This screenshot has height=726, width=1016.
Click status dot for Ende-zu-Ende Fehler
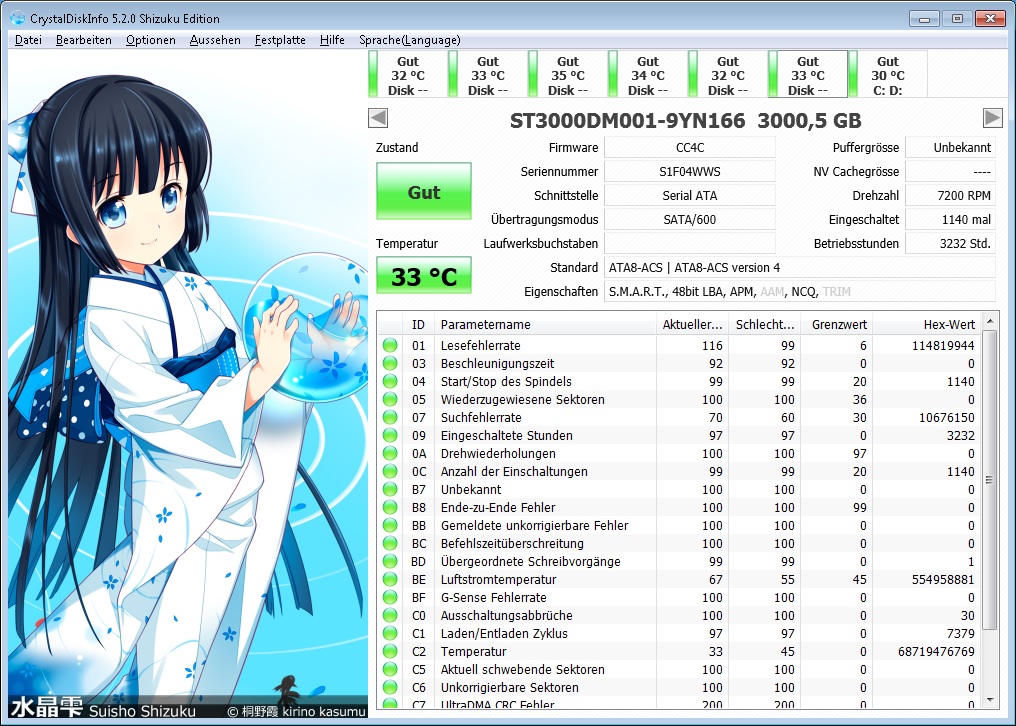click(x=390, y=508)
